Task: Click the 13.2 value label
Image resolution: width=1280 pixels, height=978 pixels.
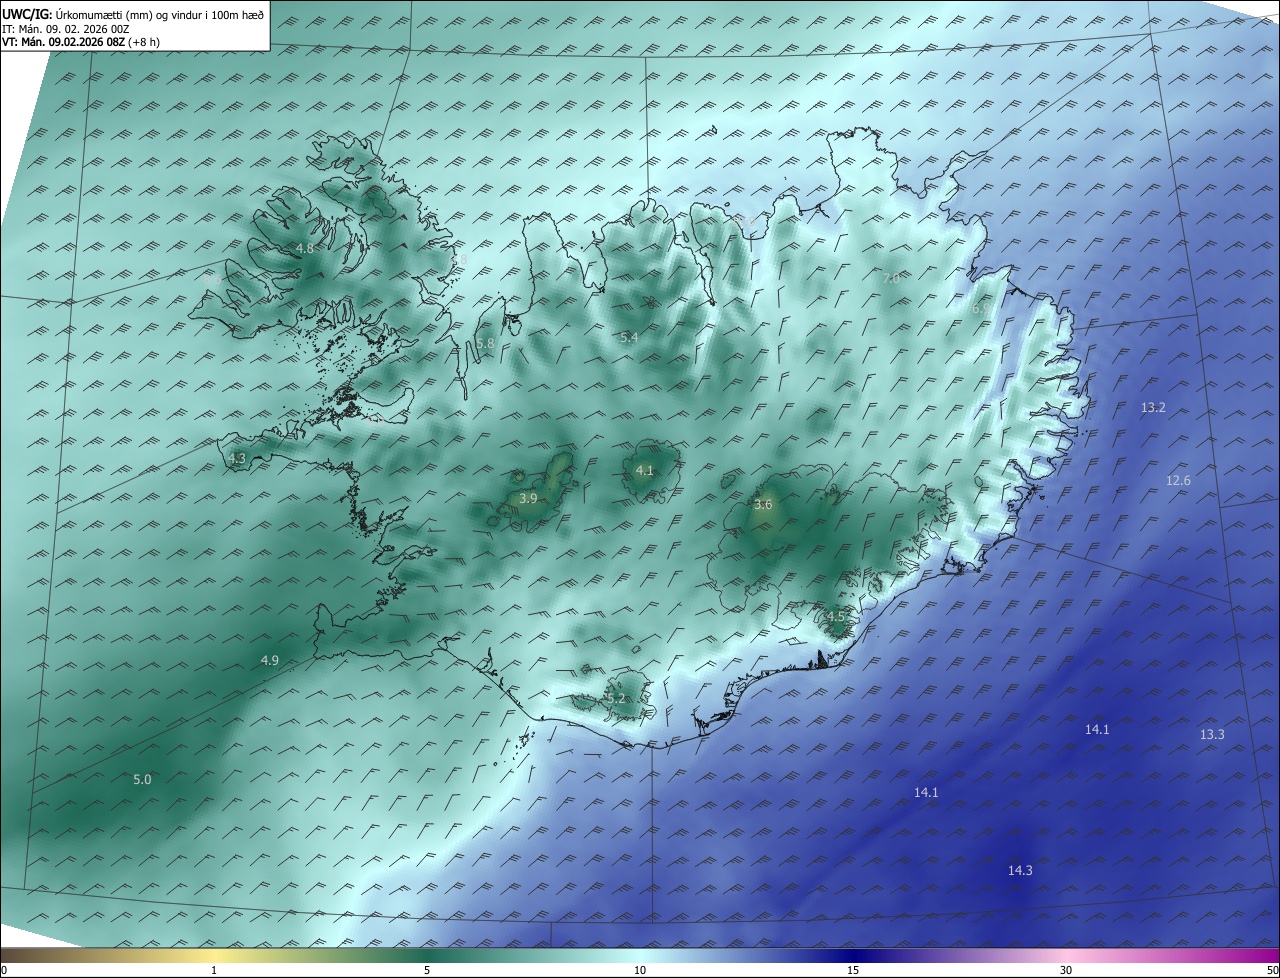Action: coord(1153,407)
